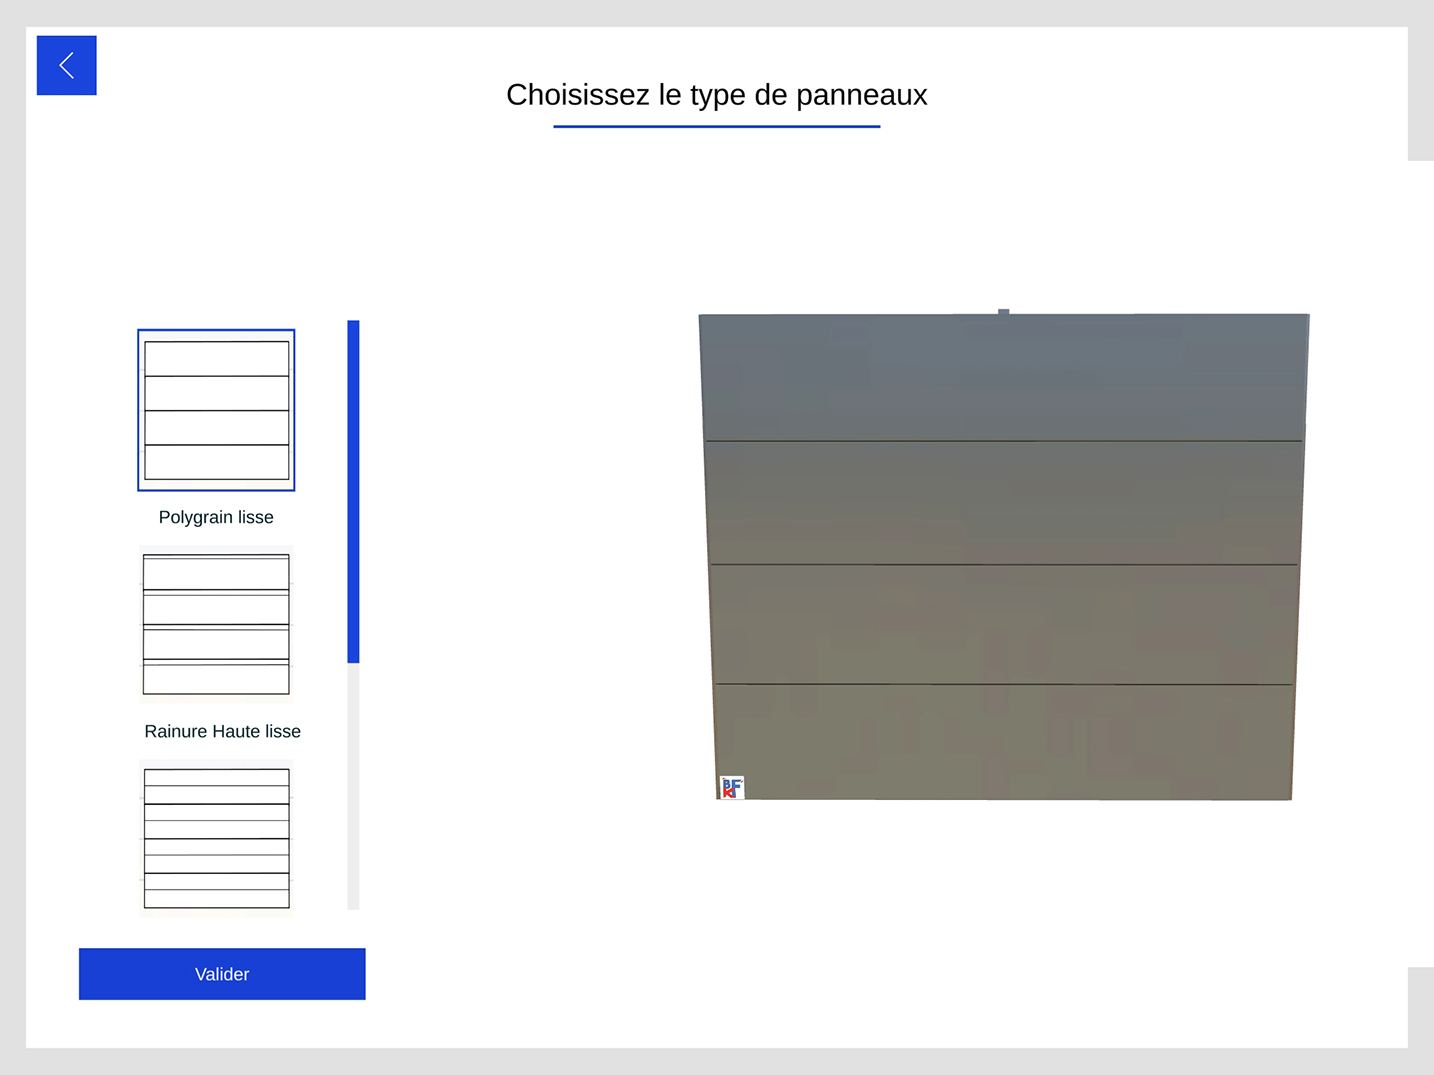The width and height of the screenshot is (1434, 1075).
Task: Choose the Rainure Haute lisse thumbnail
Action: [216, 624]
